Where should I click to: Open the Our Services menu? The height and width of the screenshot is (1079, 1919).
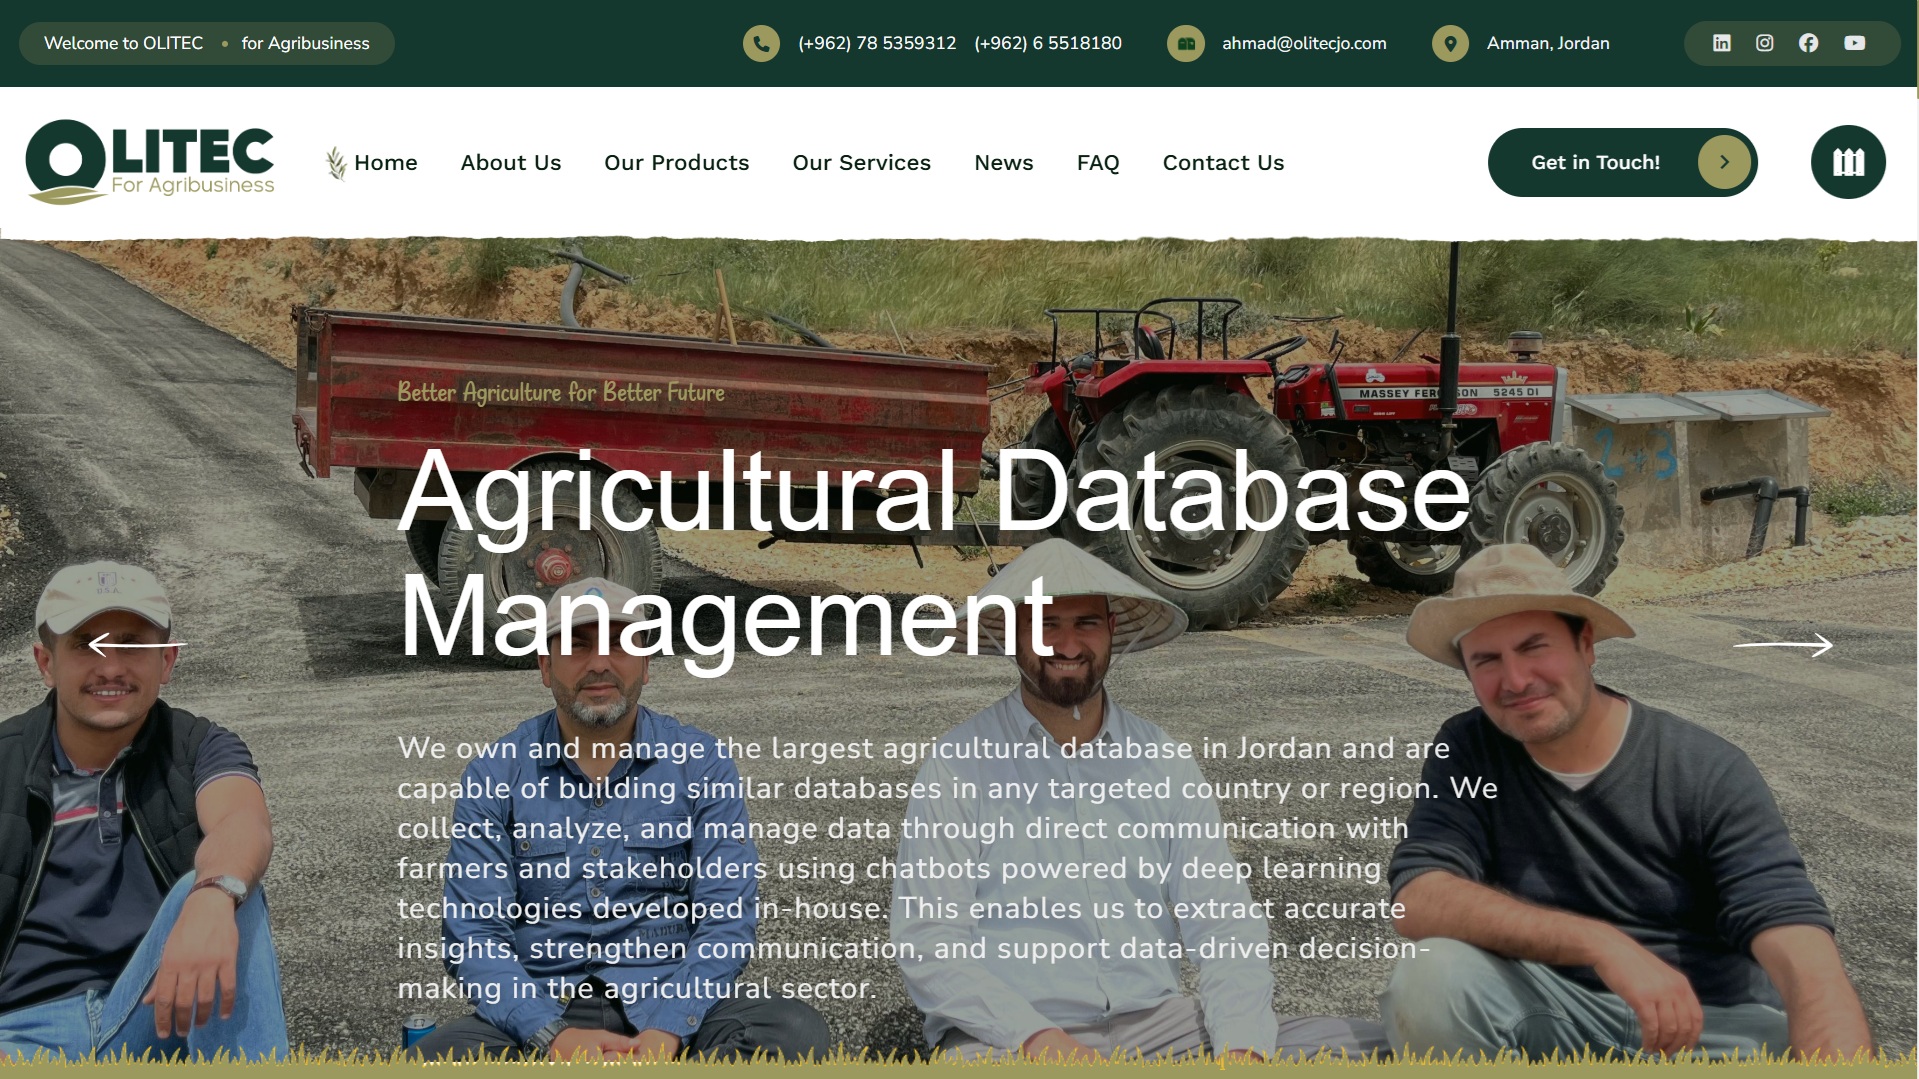(861, 162)
